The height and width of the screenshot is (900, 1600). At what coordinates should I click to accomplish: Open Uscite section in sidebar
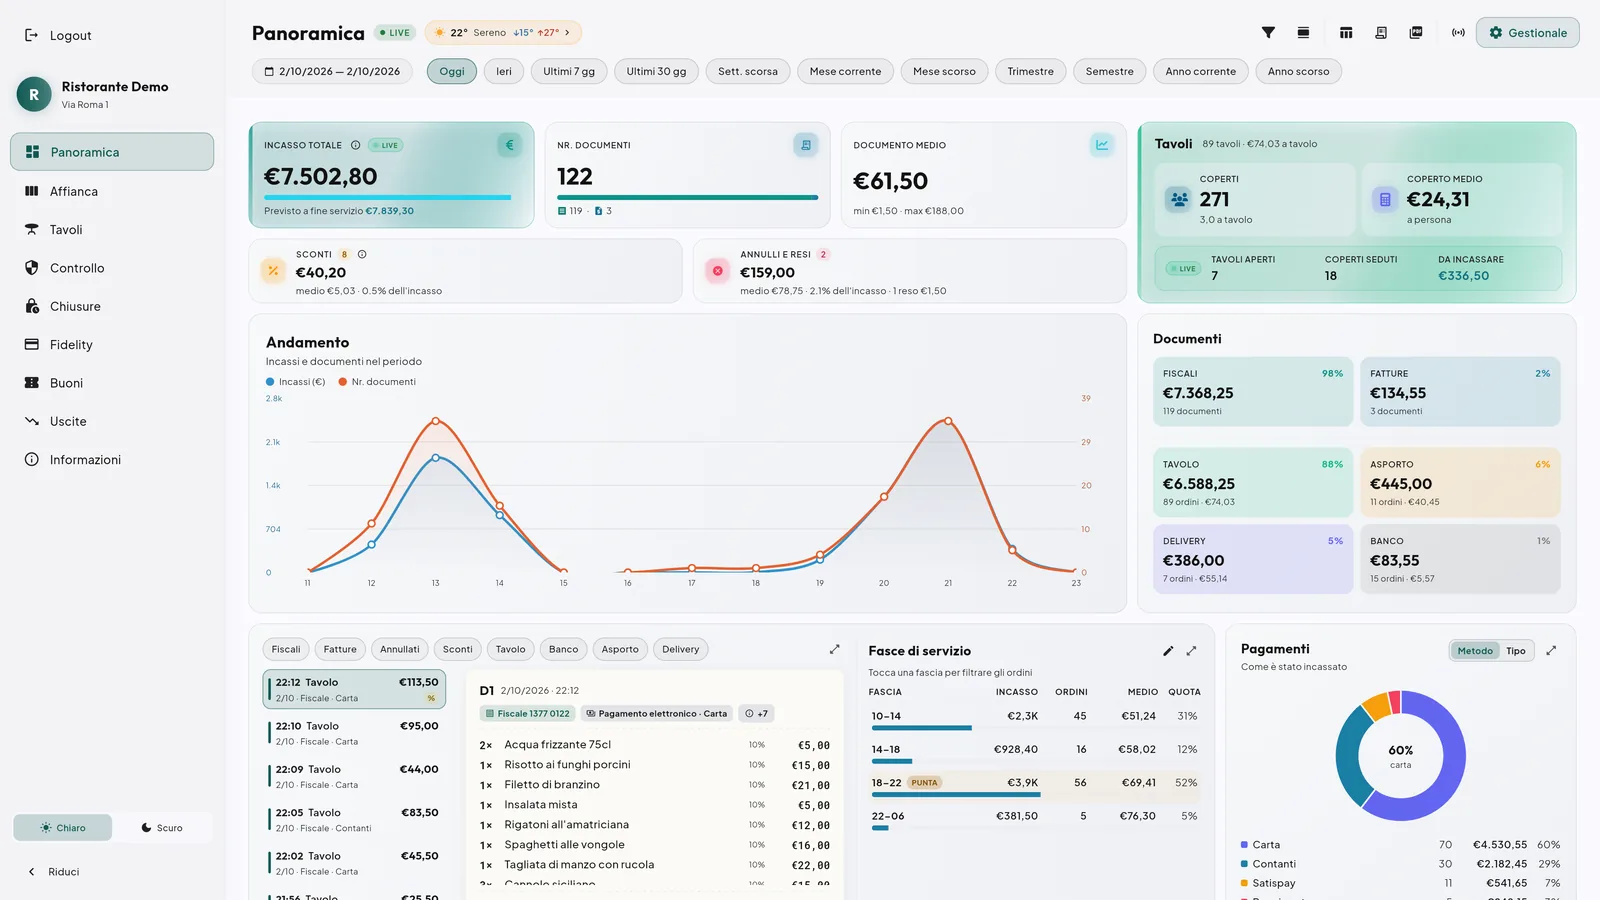point(112,421)
